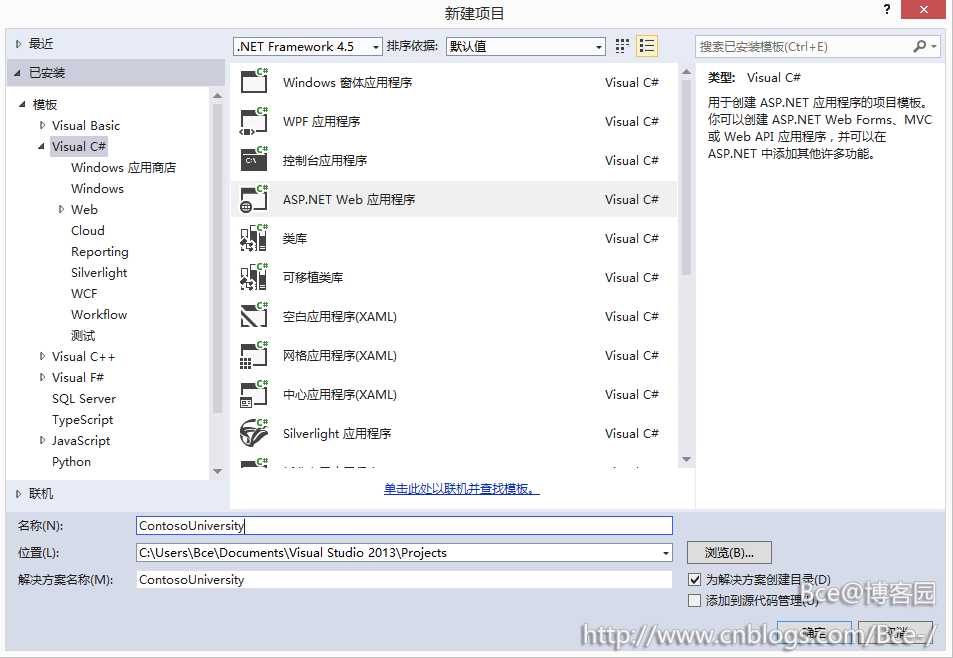Switch template list to medium list view

647,46
